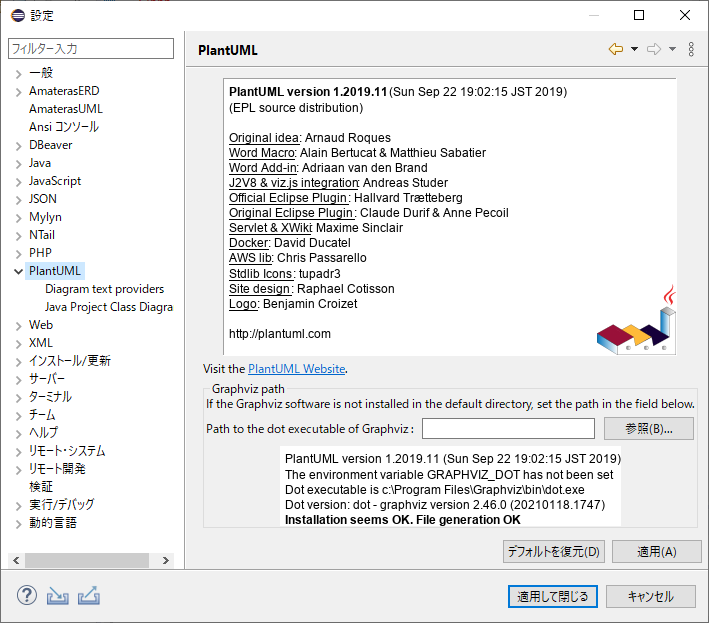Click the PlantUML logo image

[x=636, y=324]
